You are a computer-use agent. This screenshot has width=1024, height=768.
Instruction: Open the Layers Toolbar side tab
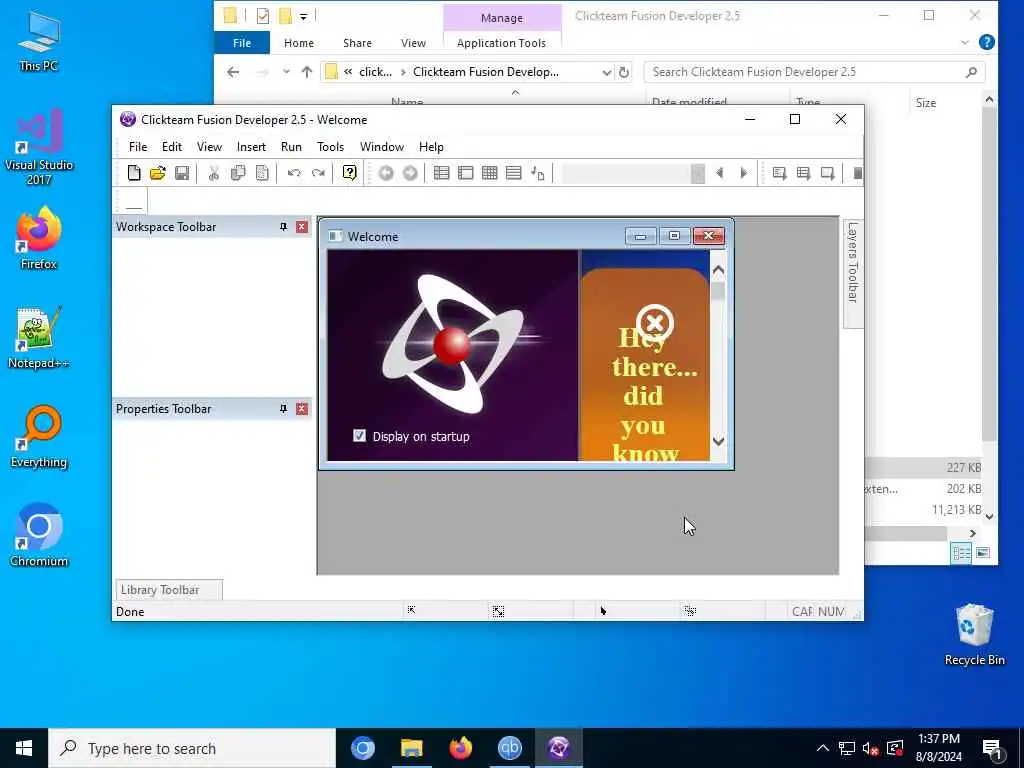pos(853,274)
